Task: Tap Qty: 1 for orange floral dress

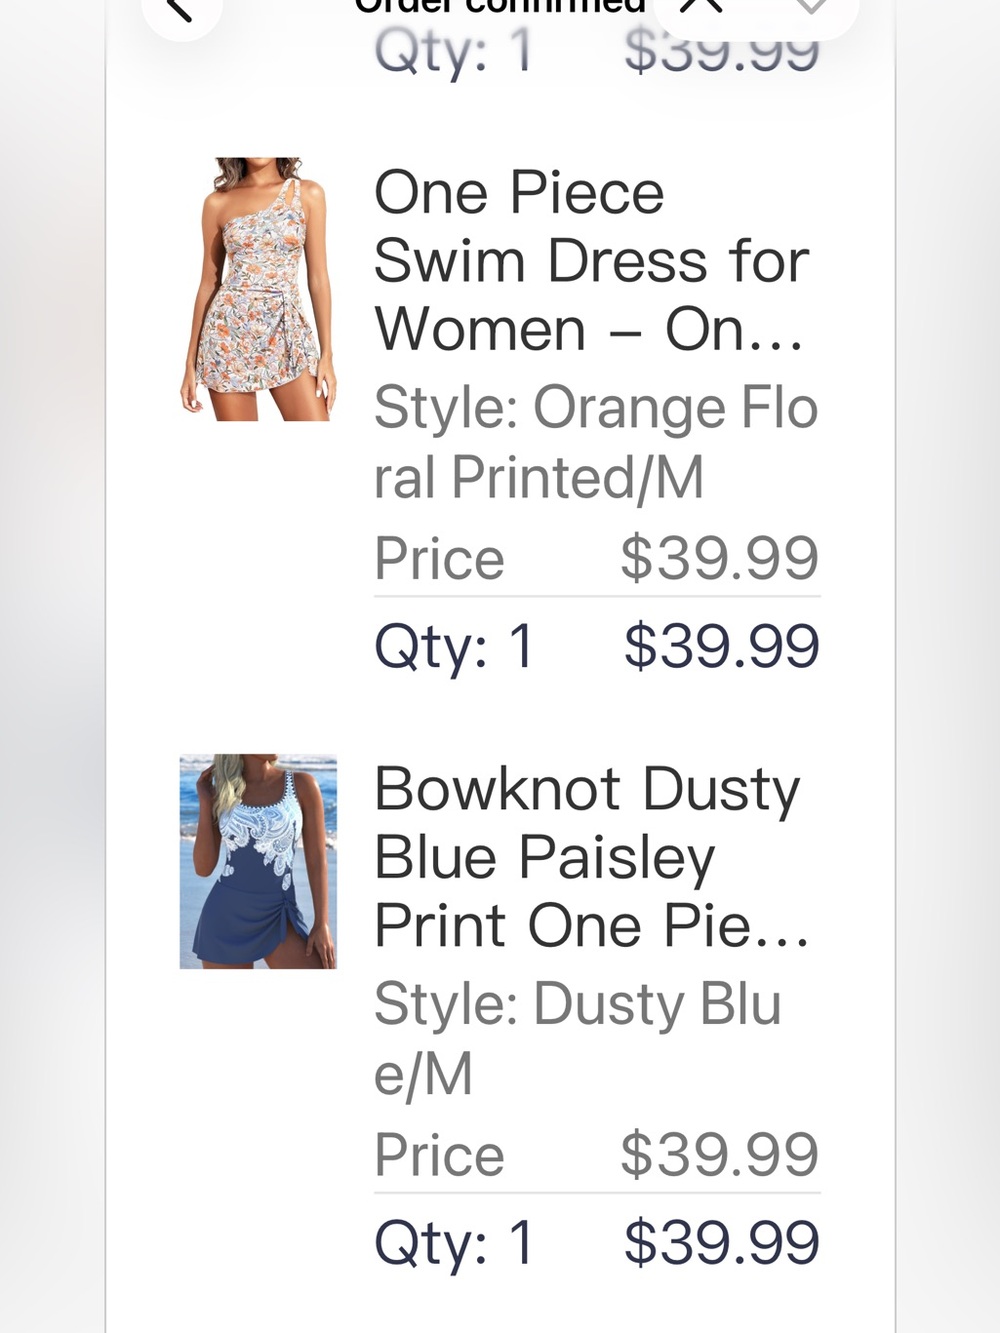Action: [454, 648]
